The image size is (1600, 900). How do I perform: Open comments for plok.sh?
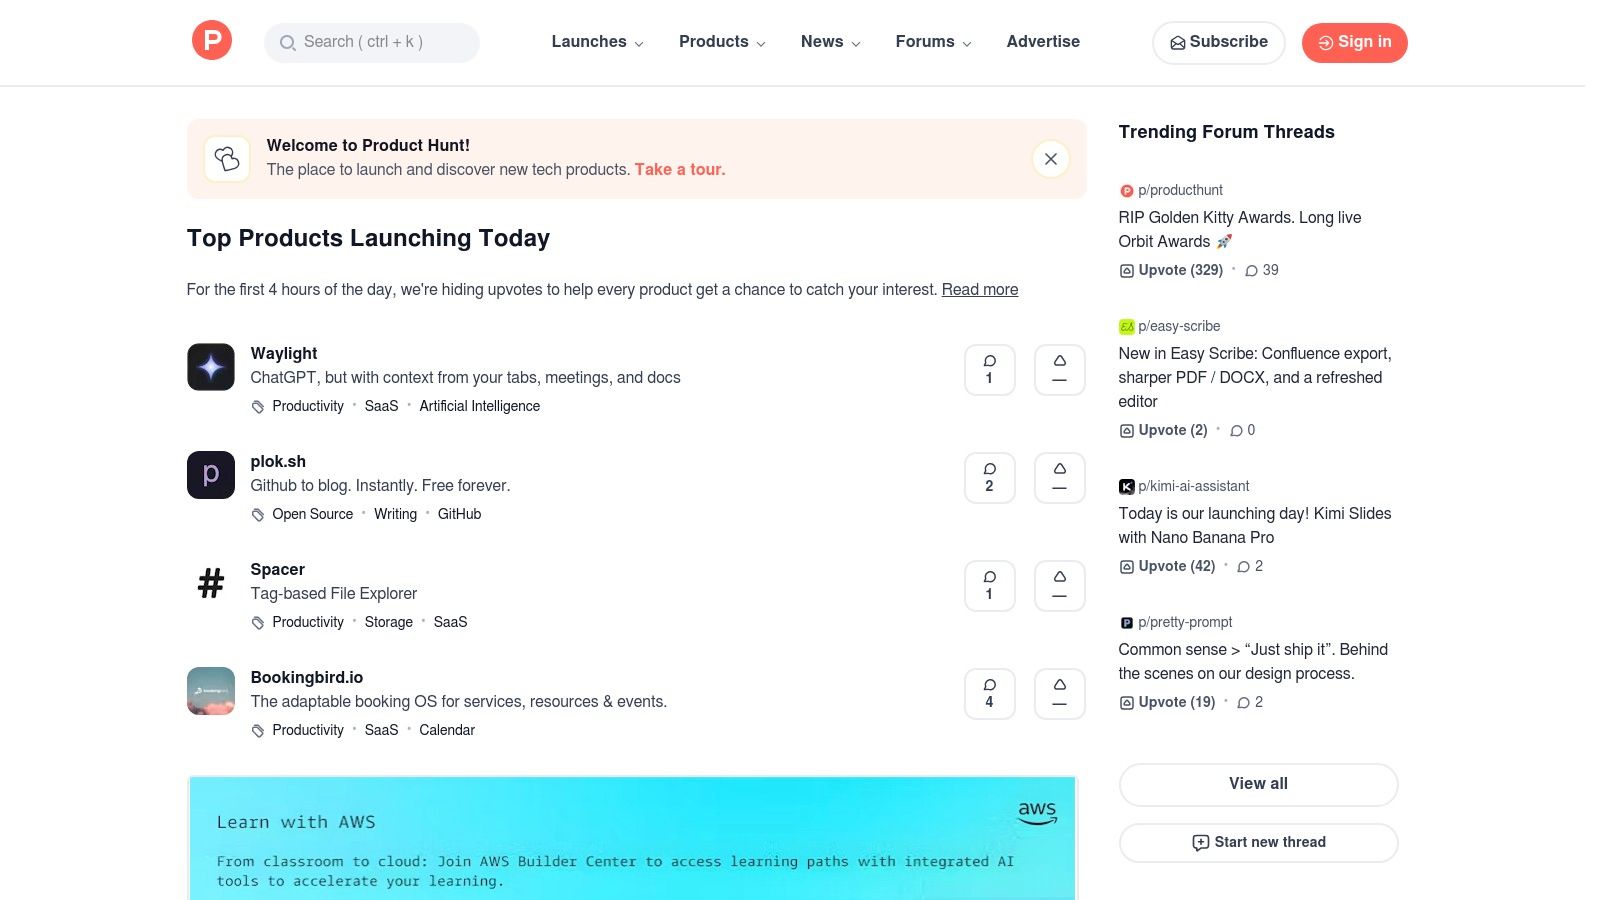[x=990, y=478]
